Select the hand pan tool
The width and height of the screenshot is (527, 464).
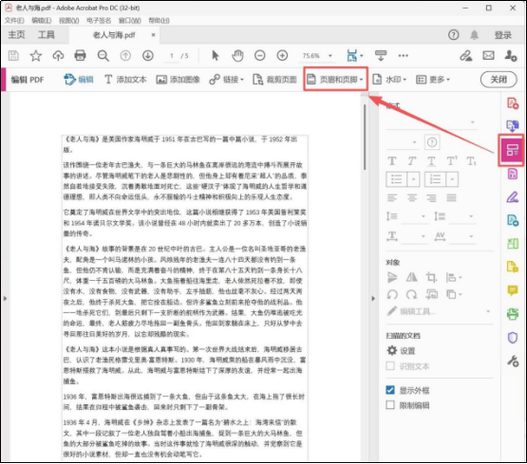click(238, 55)
